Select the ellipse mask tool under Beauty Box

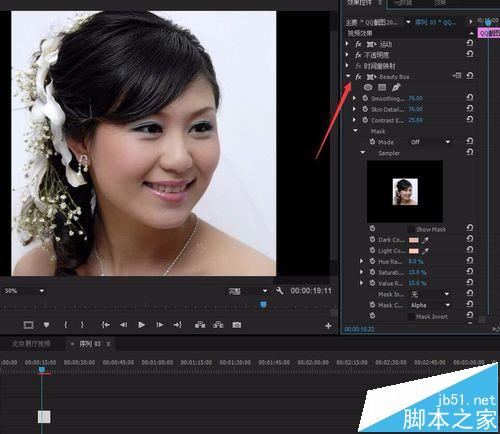point(368,87)
